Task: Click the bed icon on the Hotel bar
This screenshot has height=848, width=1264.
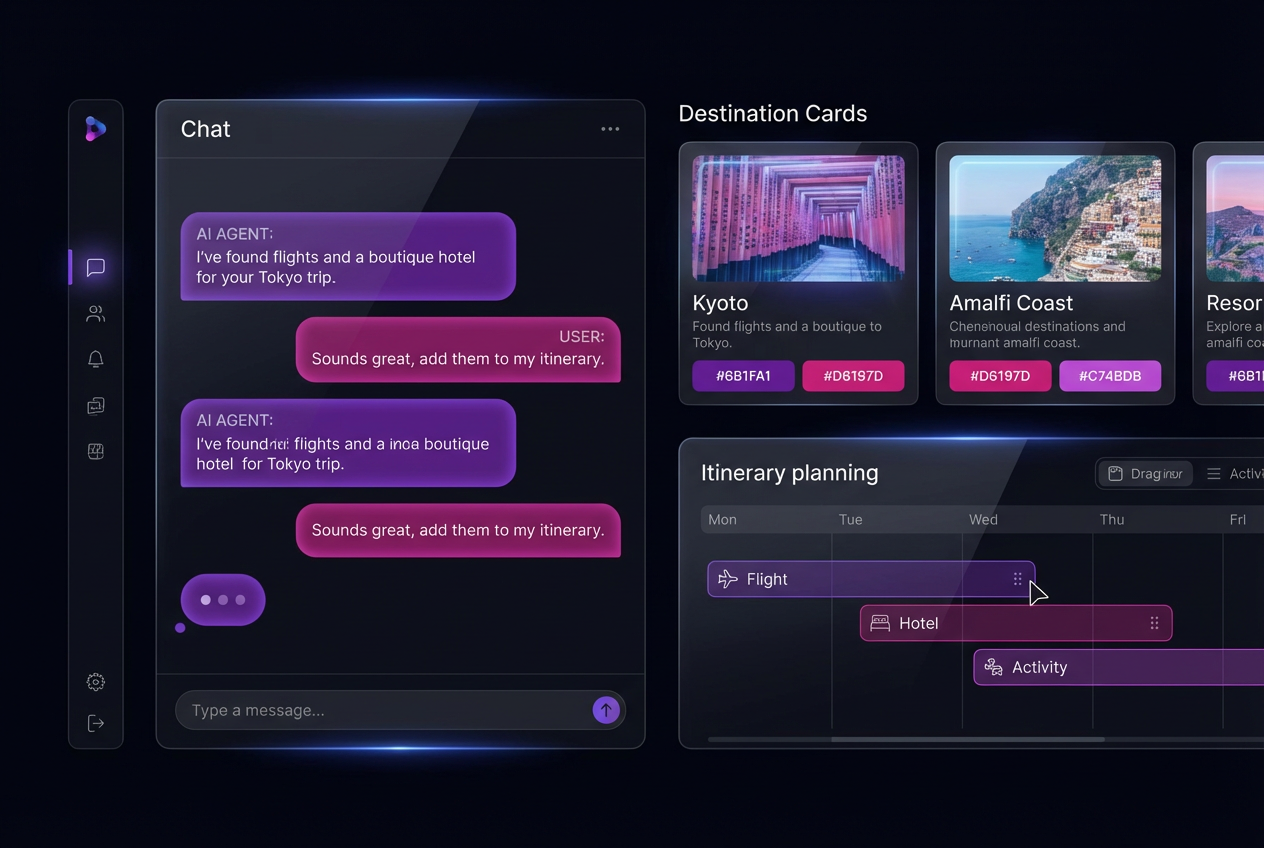Action: (880, 623)
